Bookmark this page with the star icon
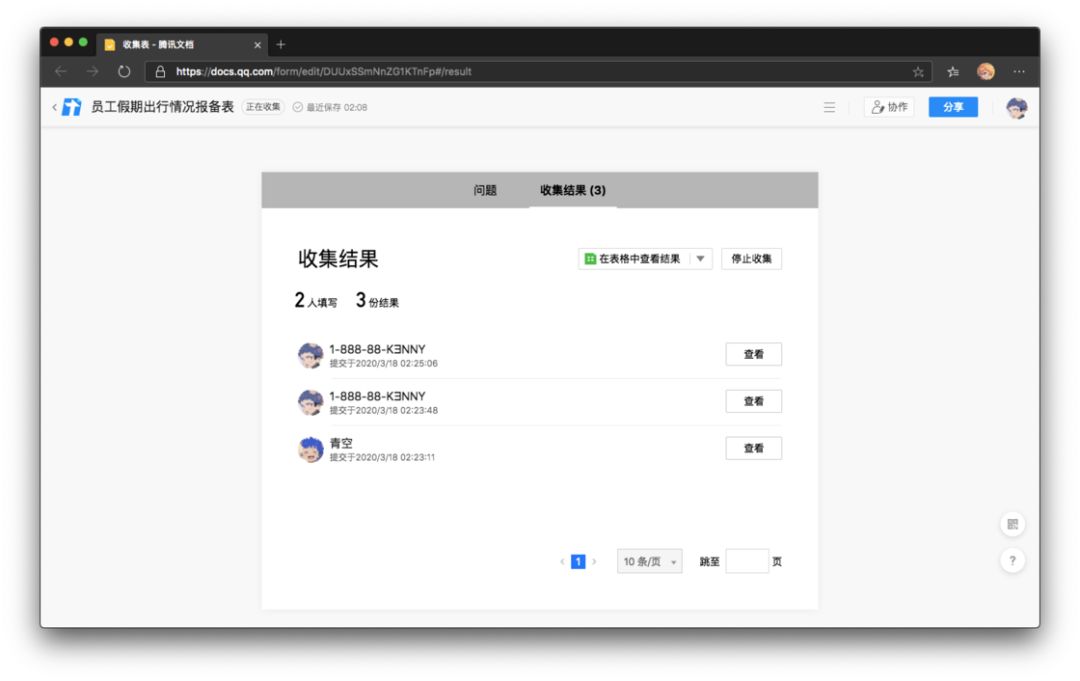The width and height of the screenshot is (1080, 681). point(918,72)
